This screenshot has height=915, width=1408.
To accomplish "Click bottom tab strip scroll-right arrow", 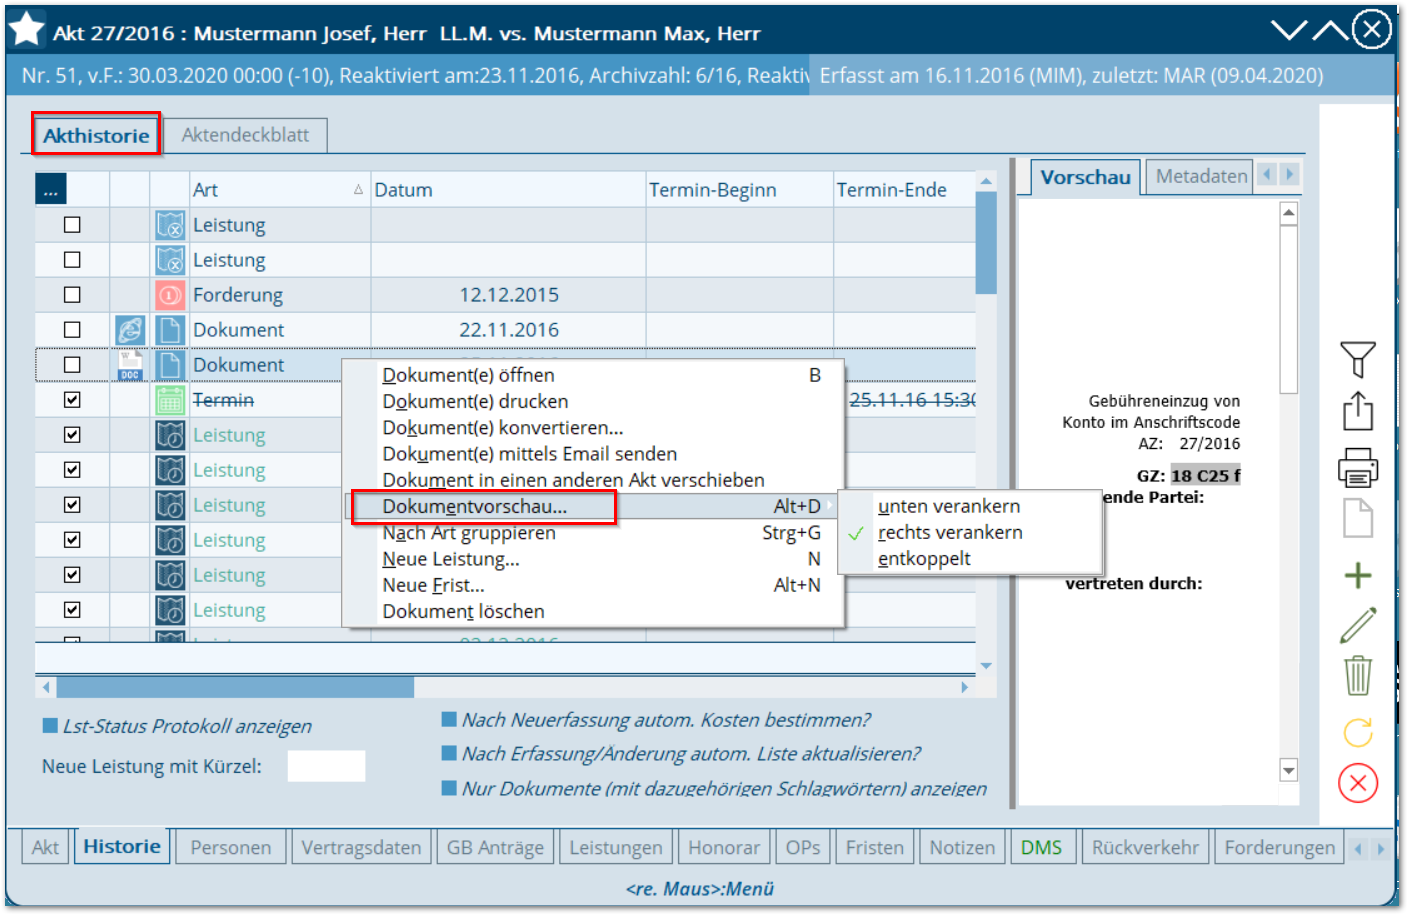I will pyautogui.click(x=1380, y=849).
